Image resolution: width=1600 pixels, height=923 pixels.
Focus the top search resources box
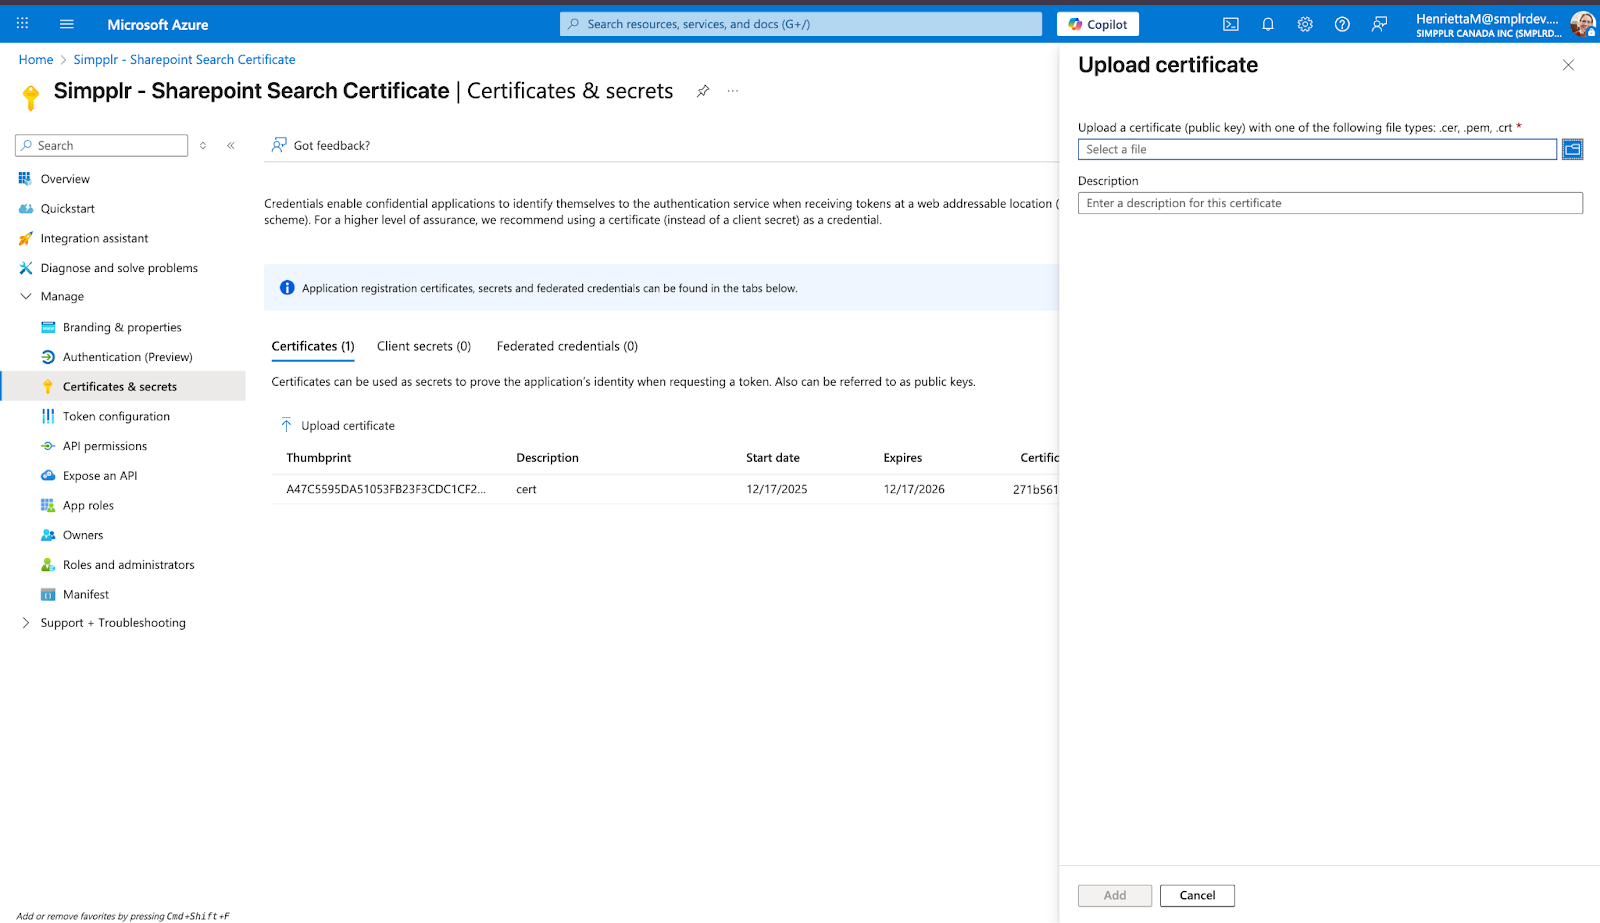pyautogui.click(x=800, y=24)
